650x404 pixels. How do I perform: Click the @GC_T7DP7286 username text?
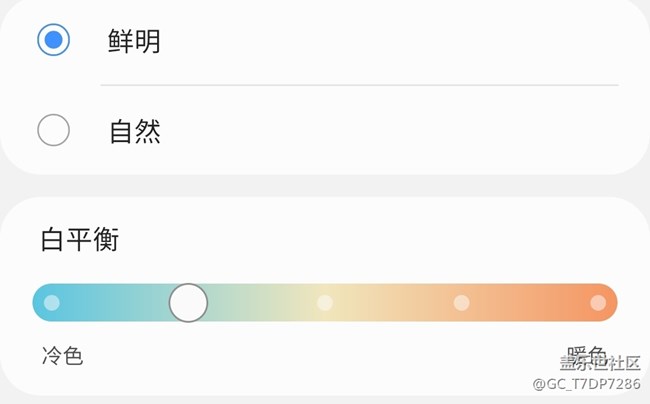point(586,385)
